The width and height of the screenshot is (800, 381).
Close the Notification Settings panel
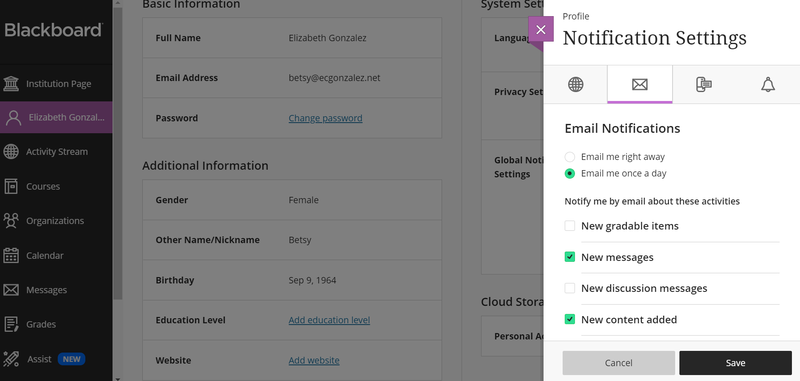(x=541, y=30)
